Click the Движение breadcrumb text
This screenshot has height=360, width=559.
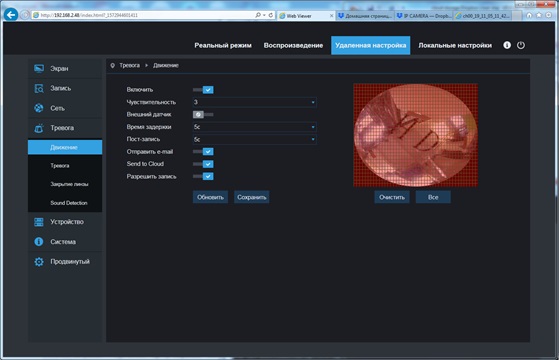pyautogui.click(x=166, y=66)
